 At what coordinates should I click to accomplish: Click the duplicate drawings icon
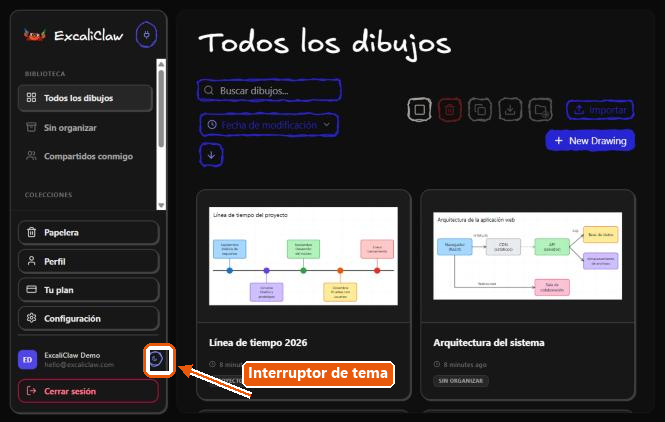click(480, 110)
